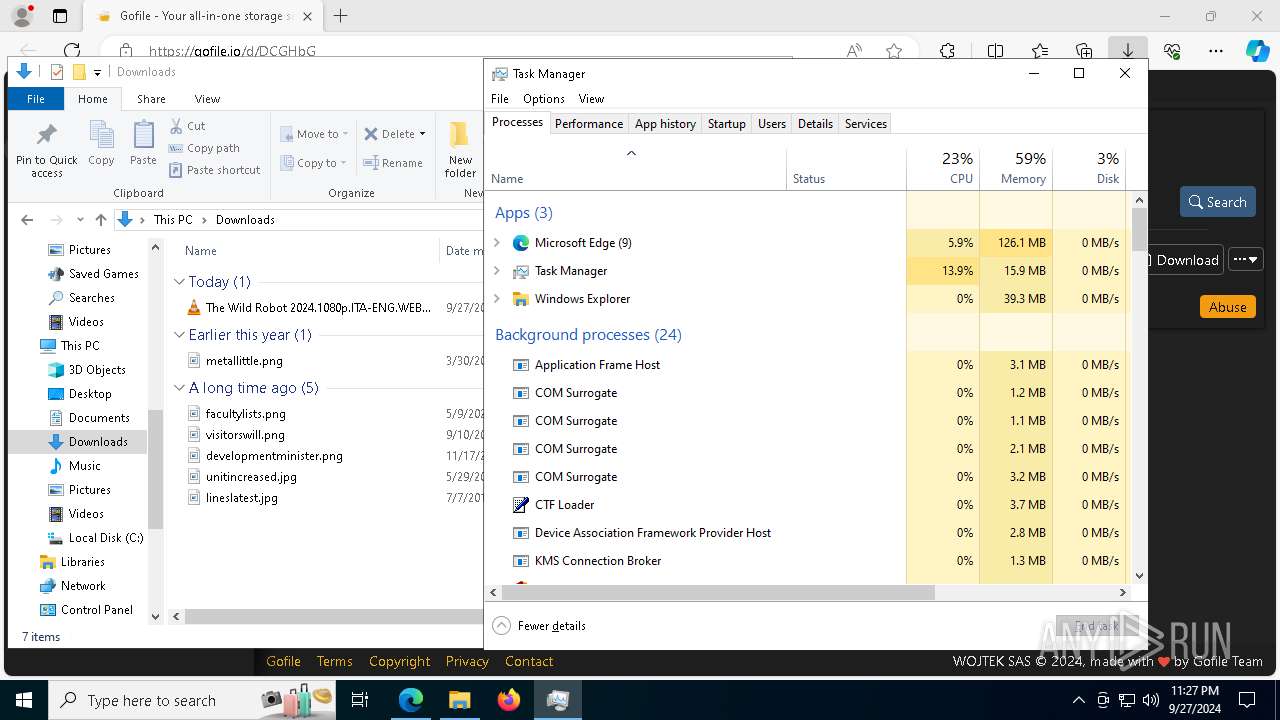Open Gofile more options dropdown

click(1245, 260)
